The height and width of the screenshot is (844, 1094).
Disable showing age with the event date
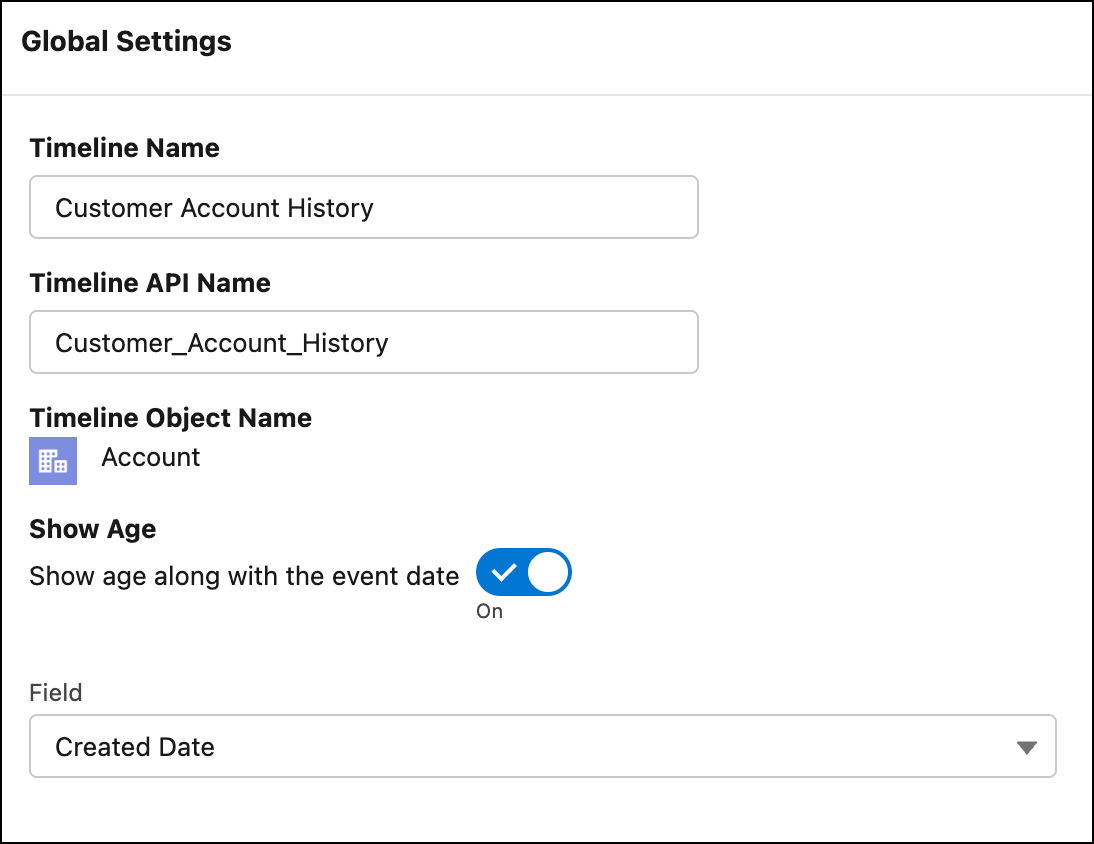click(523, 571)
